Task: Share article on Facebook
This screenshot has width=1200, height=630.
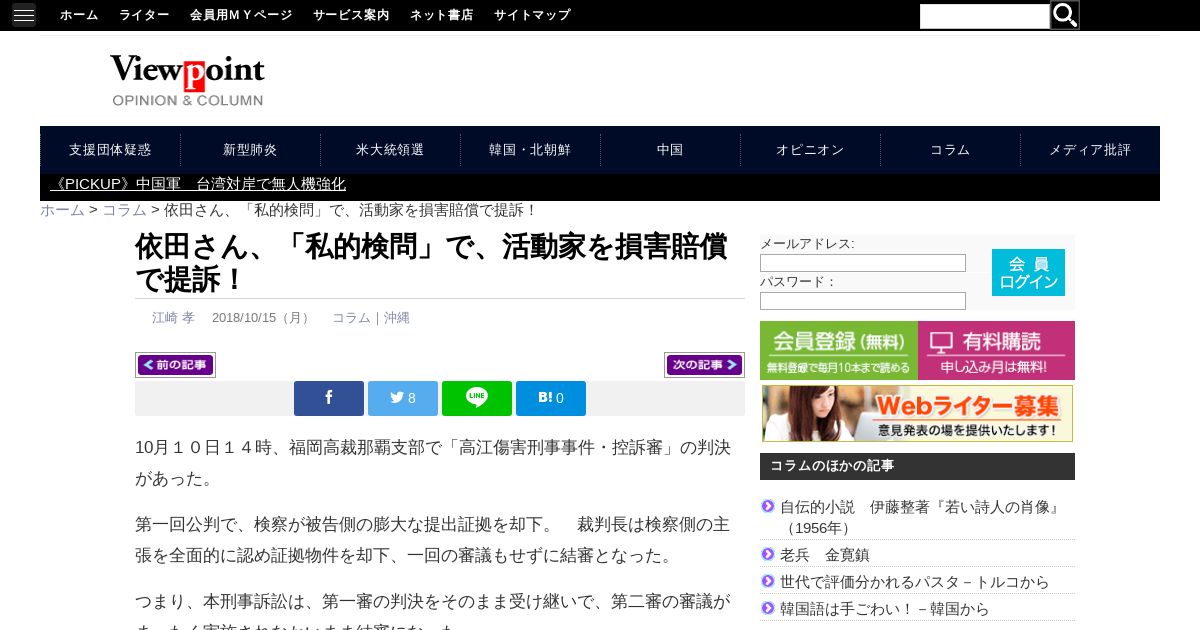Action: click(x=329, y=398)
